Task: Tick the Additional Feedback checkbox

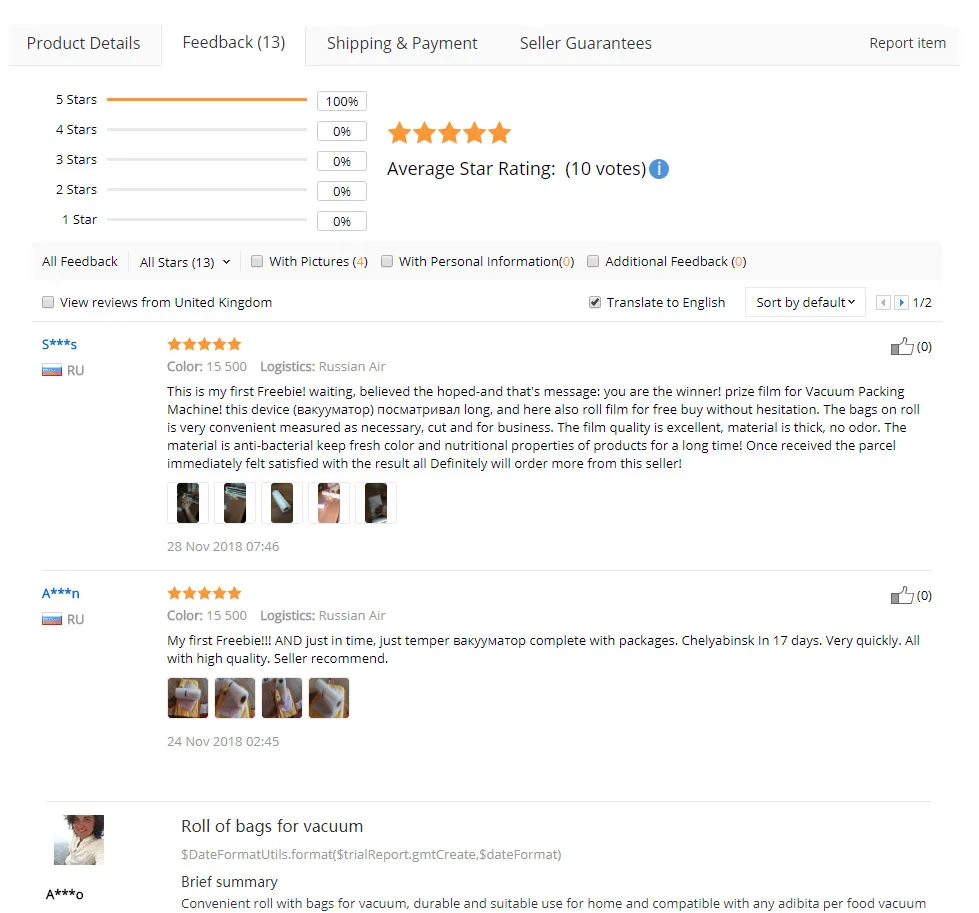Action: coord(593,261)
